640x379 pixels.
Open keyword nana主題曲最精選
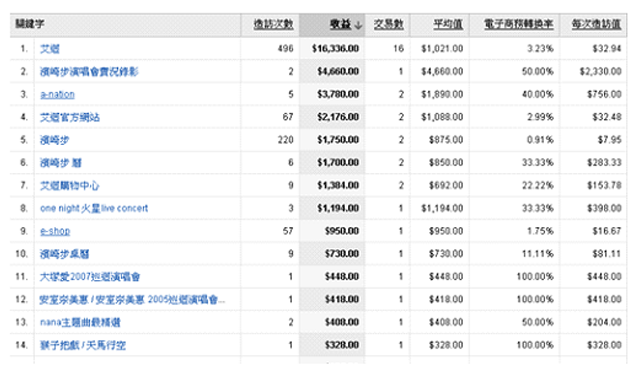[x=80, y=323]
